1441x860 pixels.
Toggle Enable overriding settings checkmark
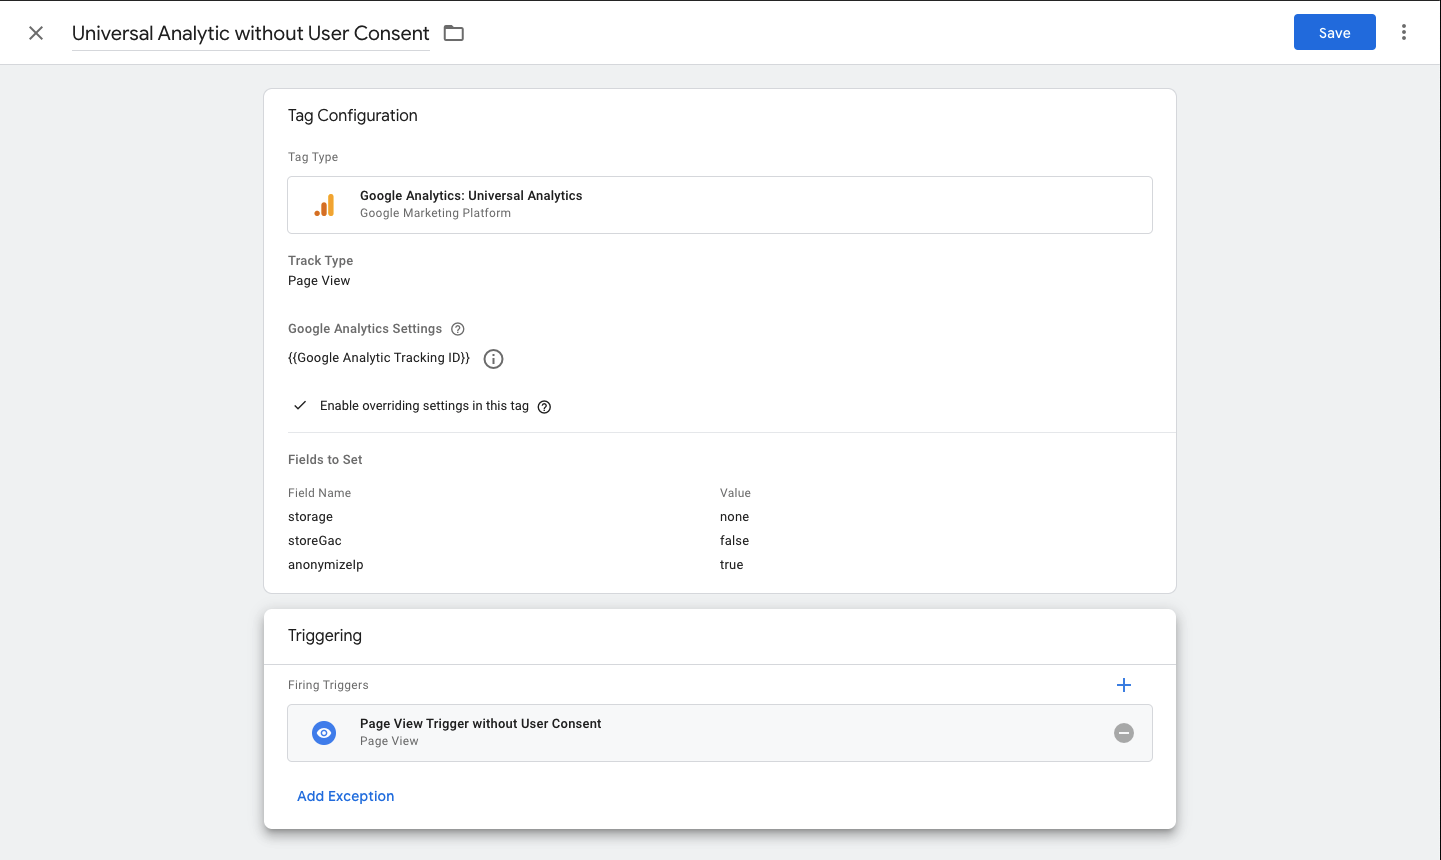coord(300,405)
